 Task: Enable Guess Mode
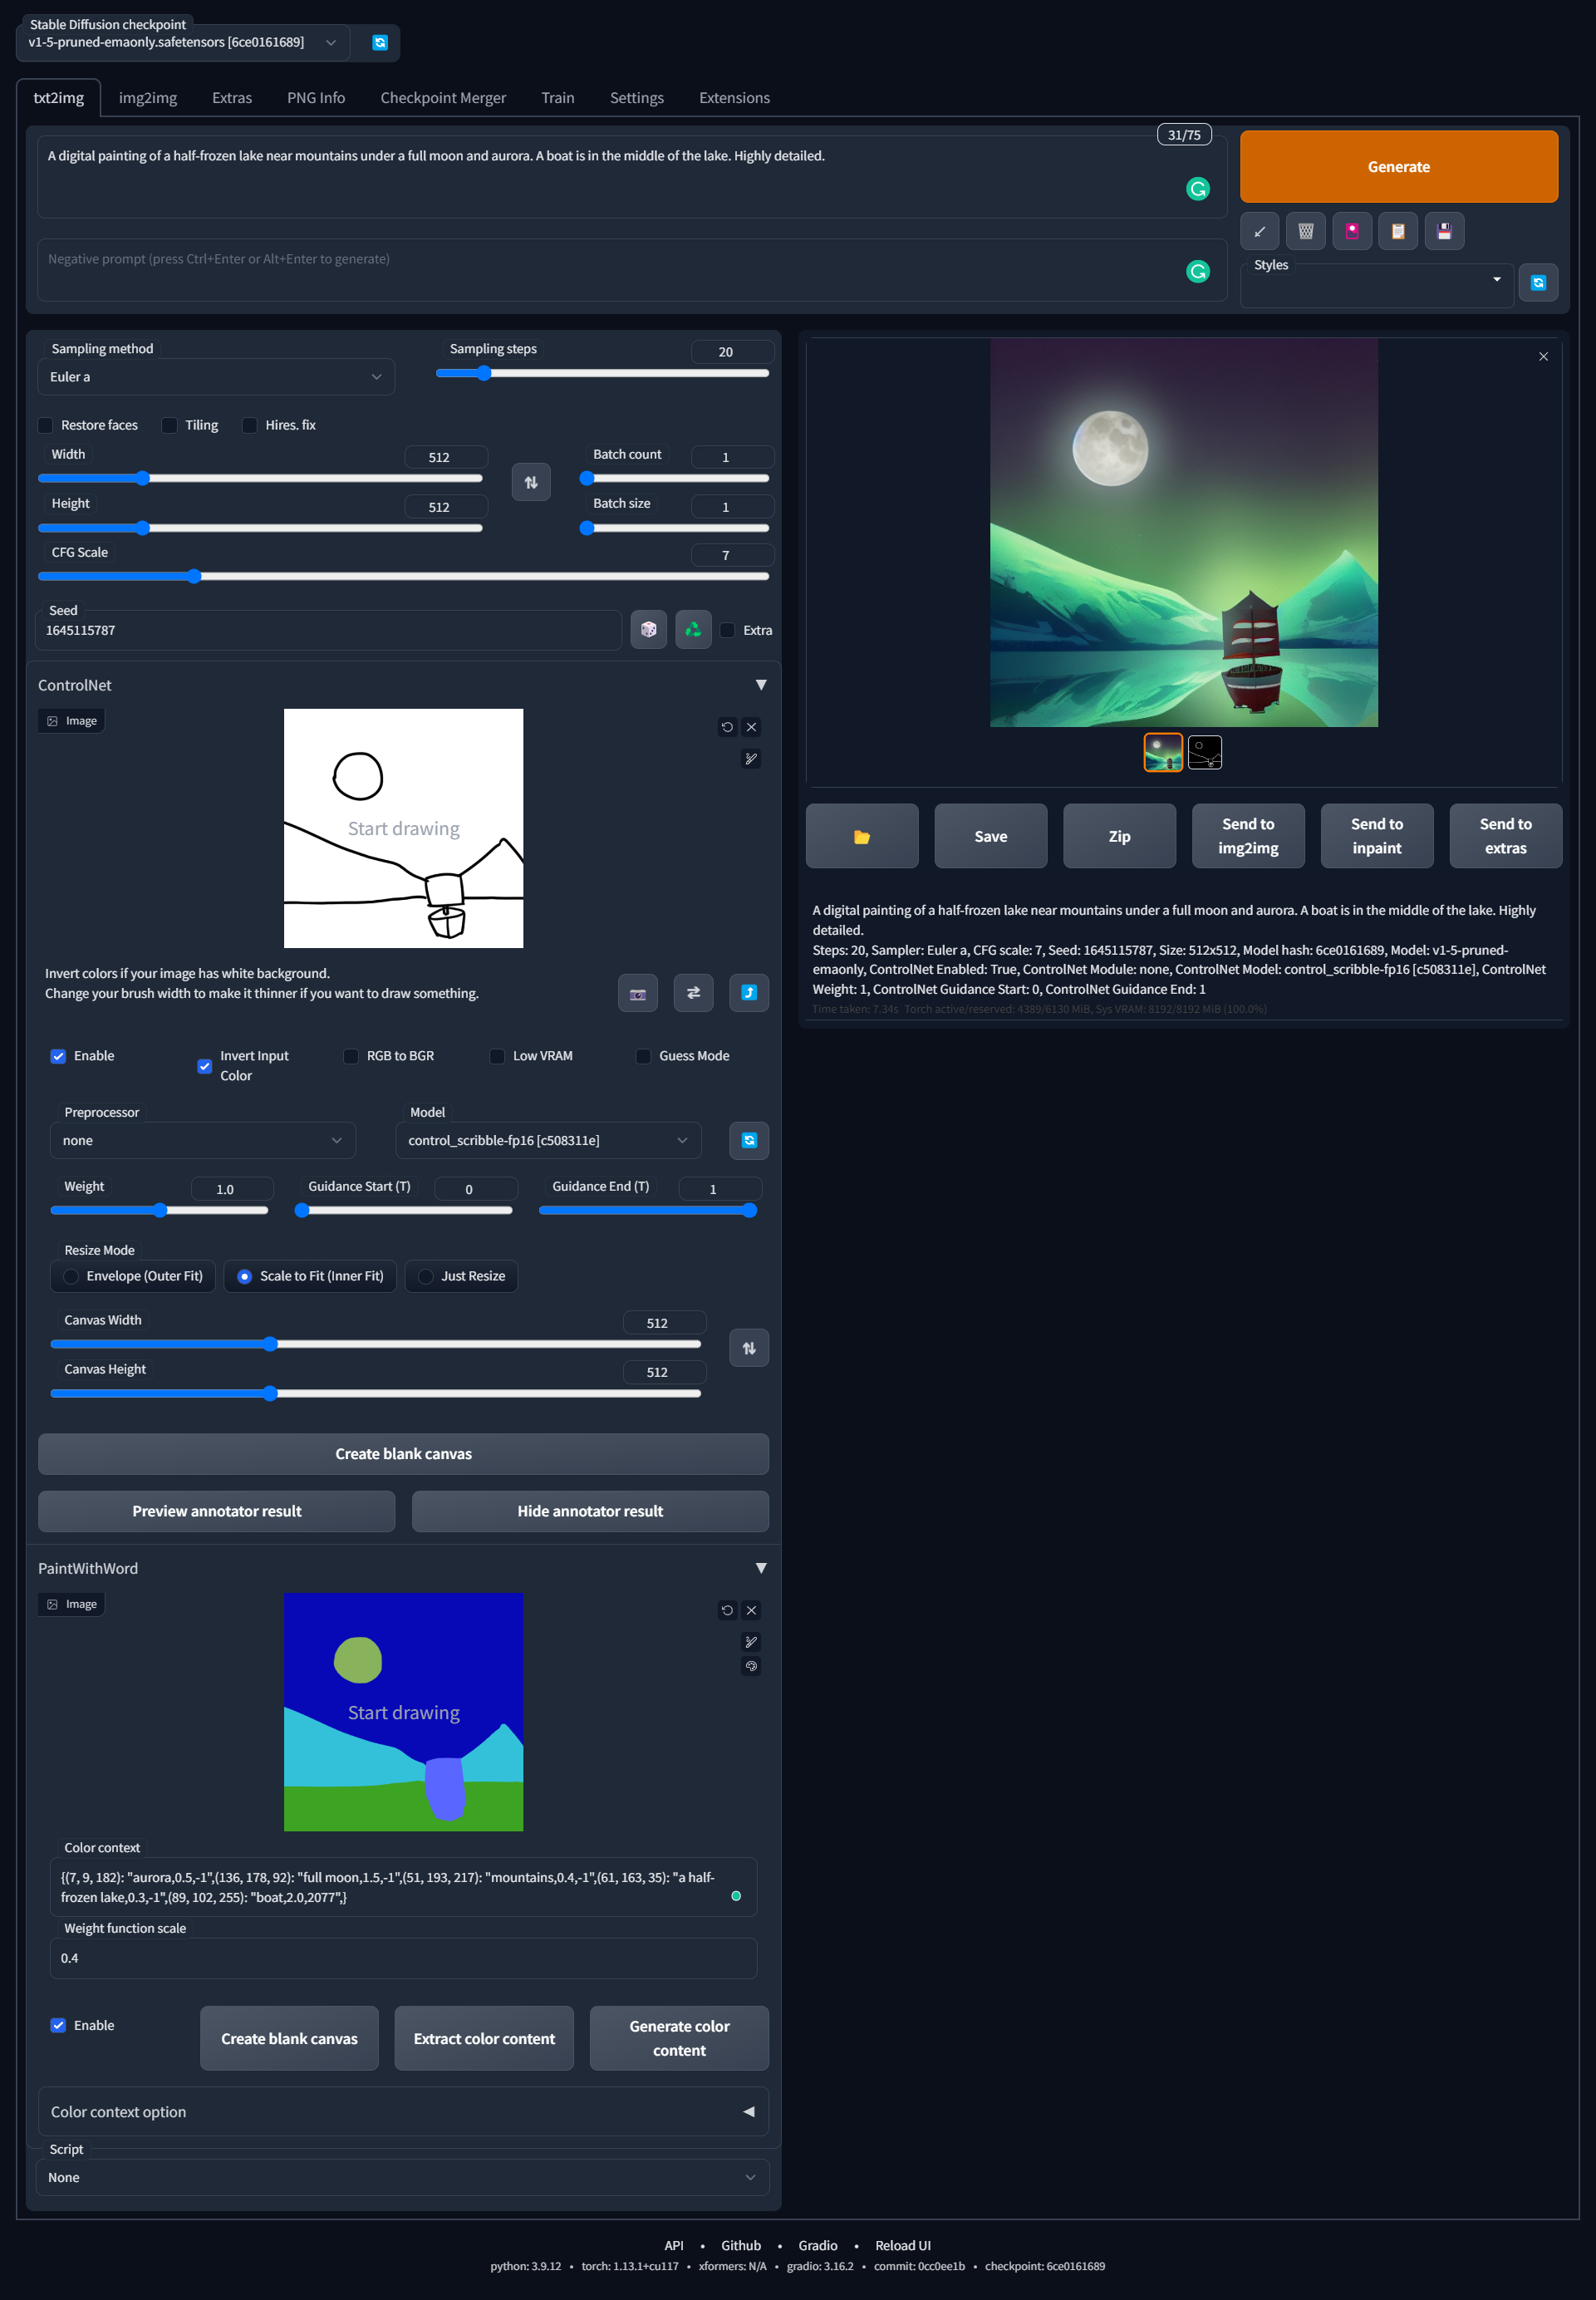[644, 1056]
